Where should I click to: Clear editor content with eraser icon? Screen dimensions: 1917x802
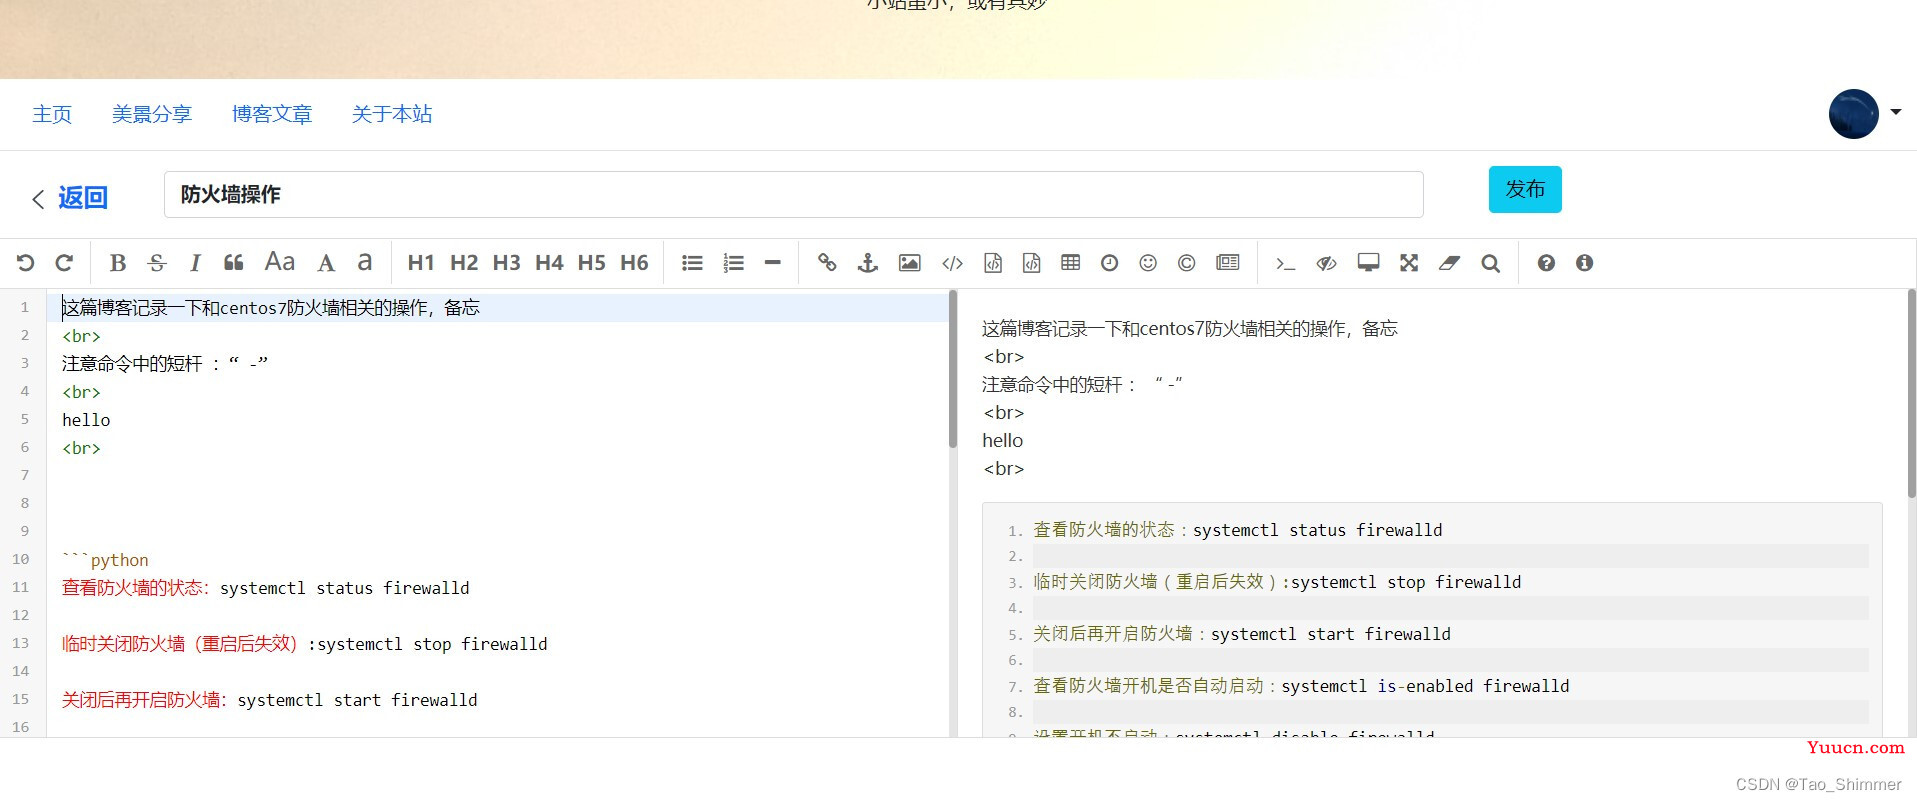(1450, 263)
